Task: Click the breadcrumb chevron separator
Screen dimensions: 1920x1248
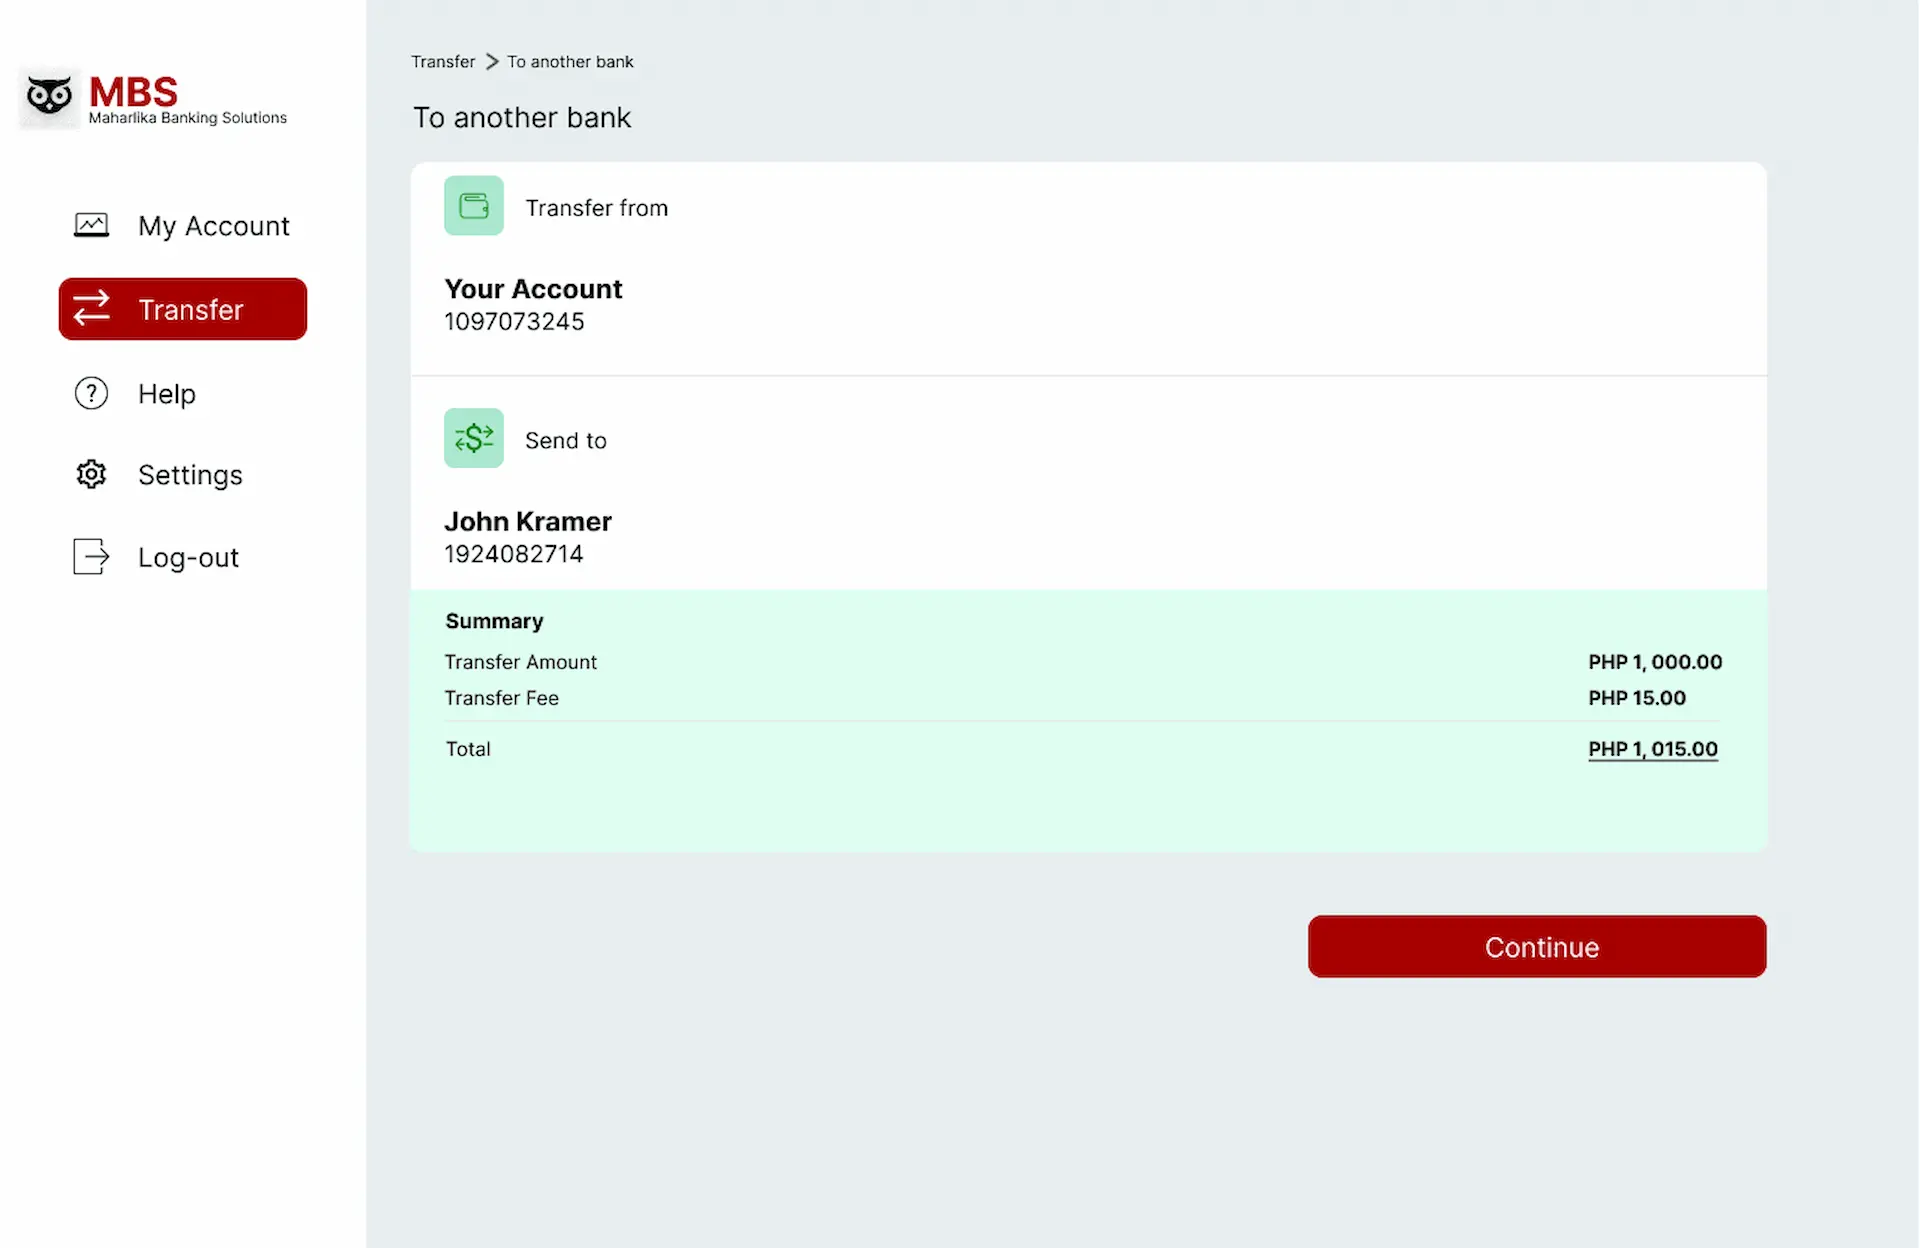Action: tap(492, 62)
